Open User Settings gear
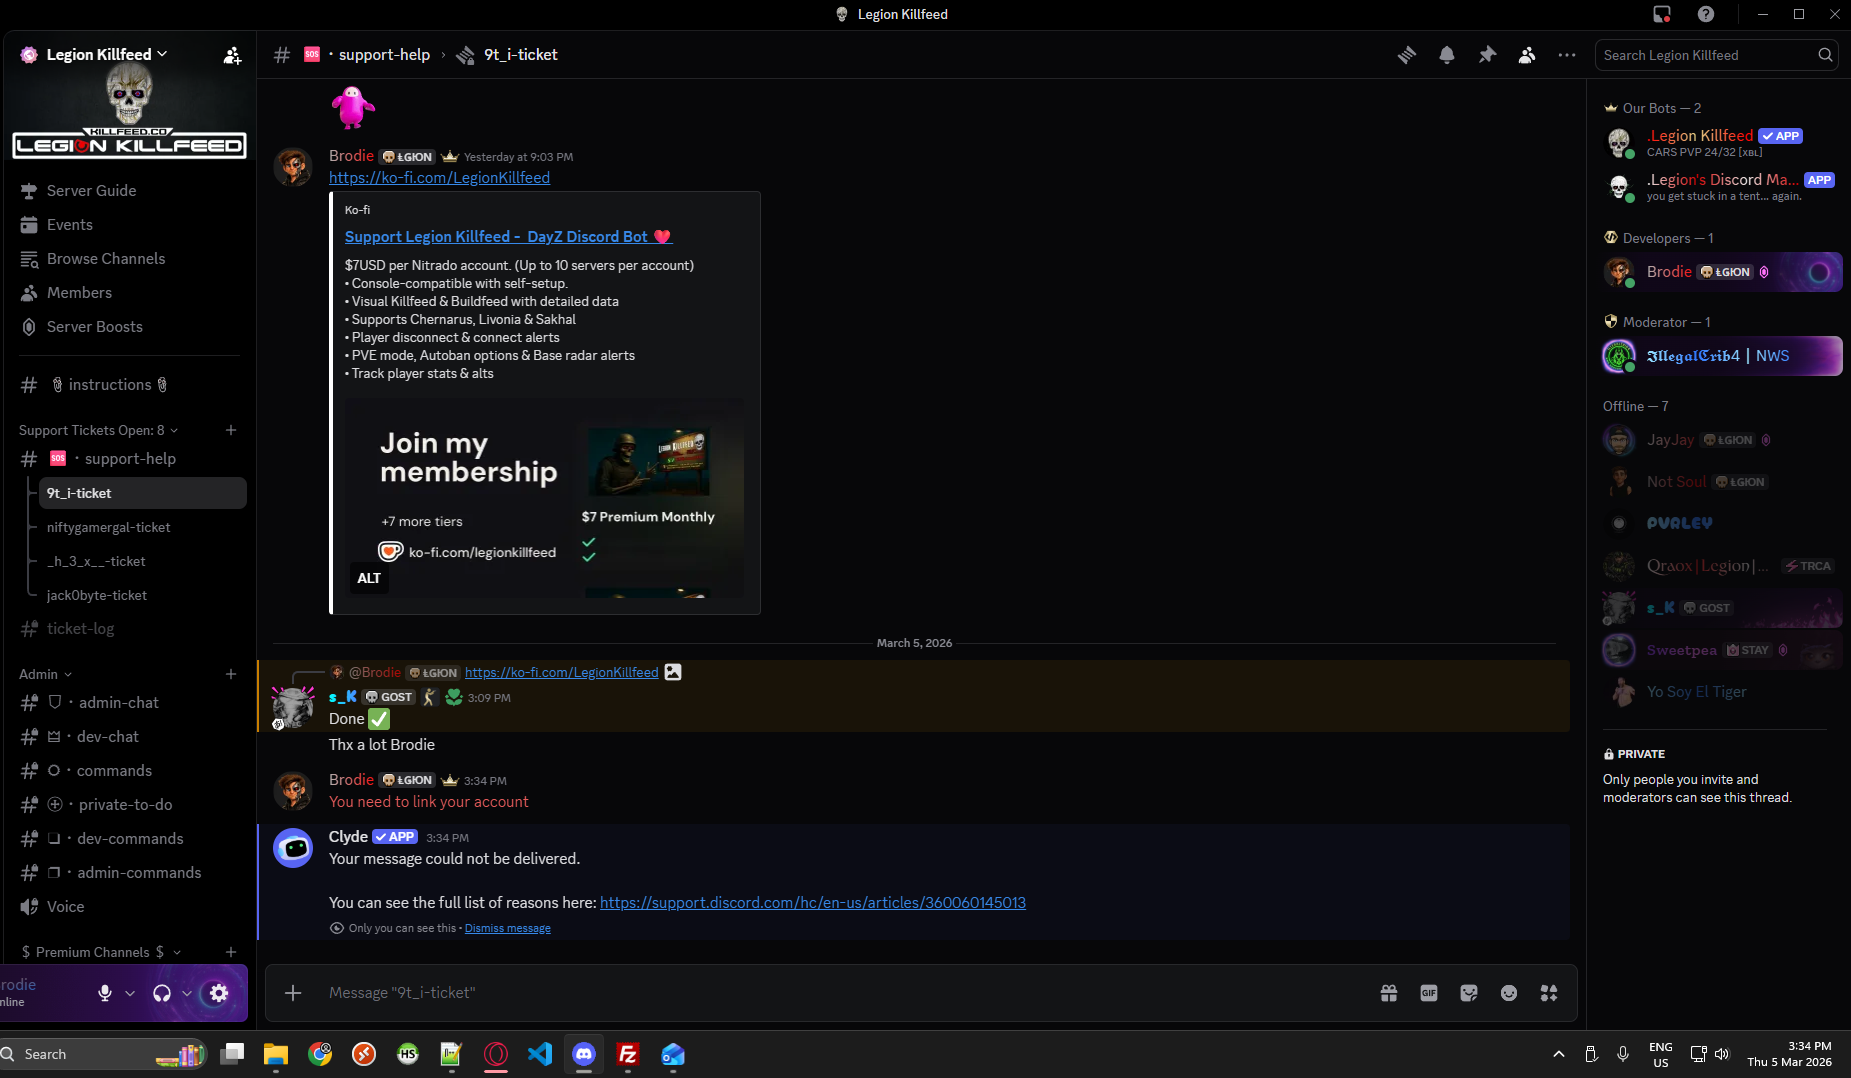 pos(219,993)
